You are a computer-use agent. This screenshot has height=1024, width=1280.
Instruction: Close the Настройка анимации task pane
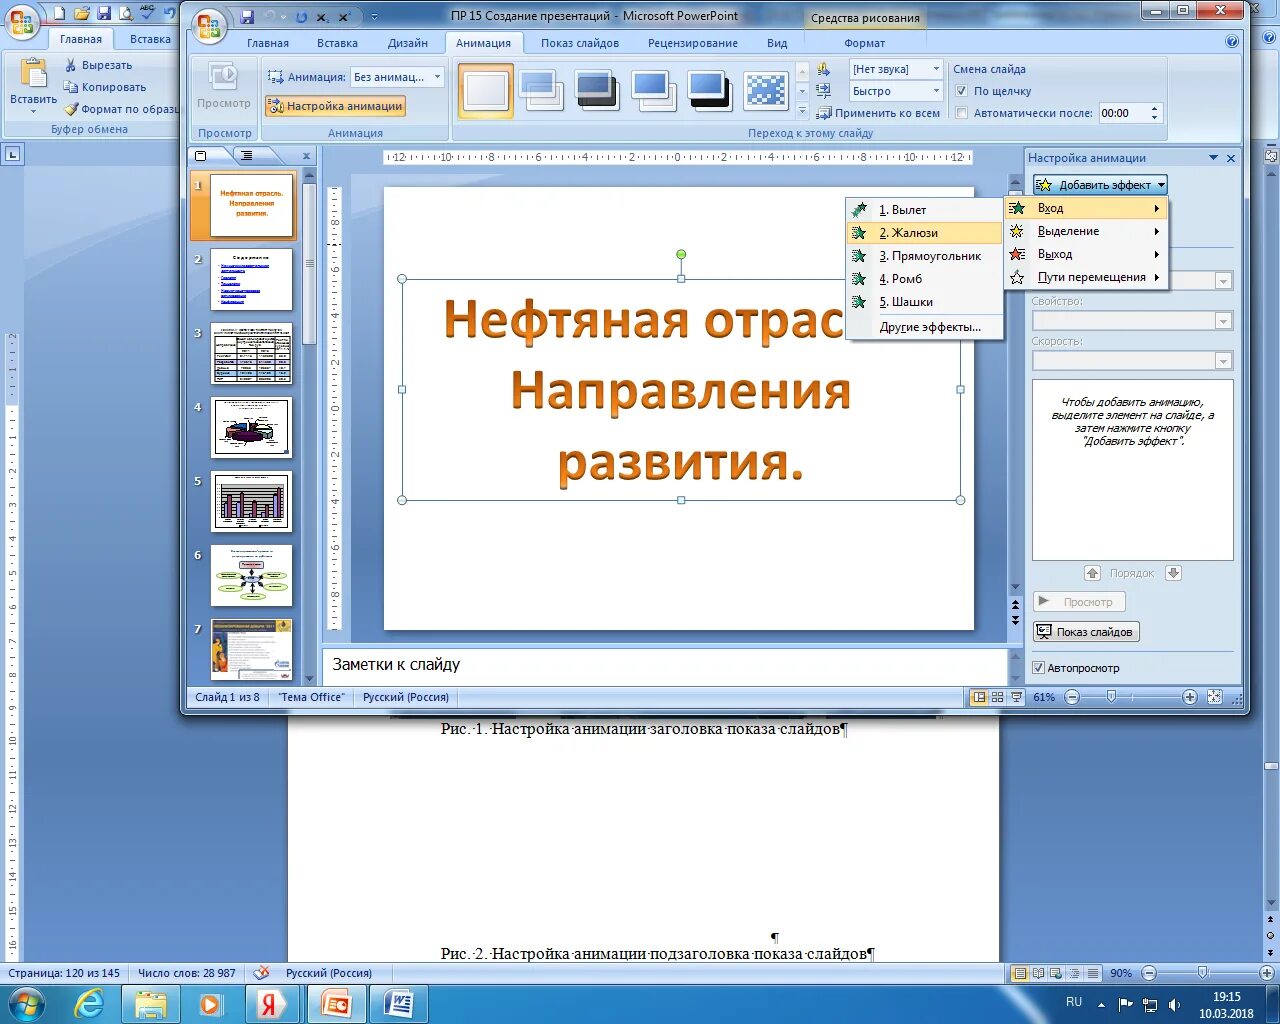1231,158
